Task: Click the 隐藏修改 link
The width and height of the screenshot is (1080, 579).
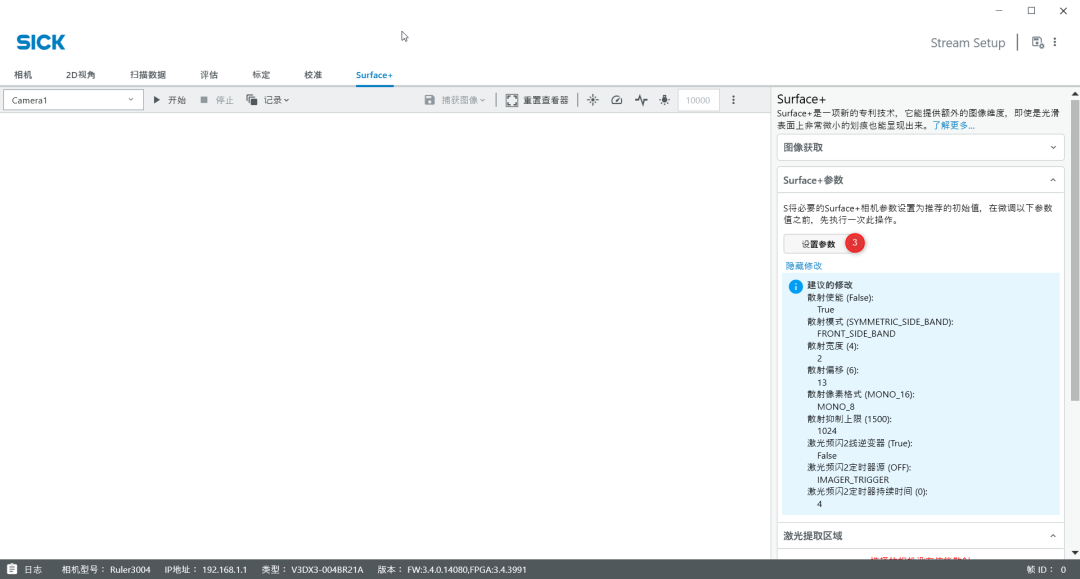Action: click(x=804, y=266)
